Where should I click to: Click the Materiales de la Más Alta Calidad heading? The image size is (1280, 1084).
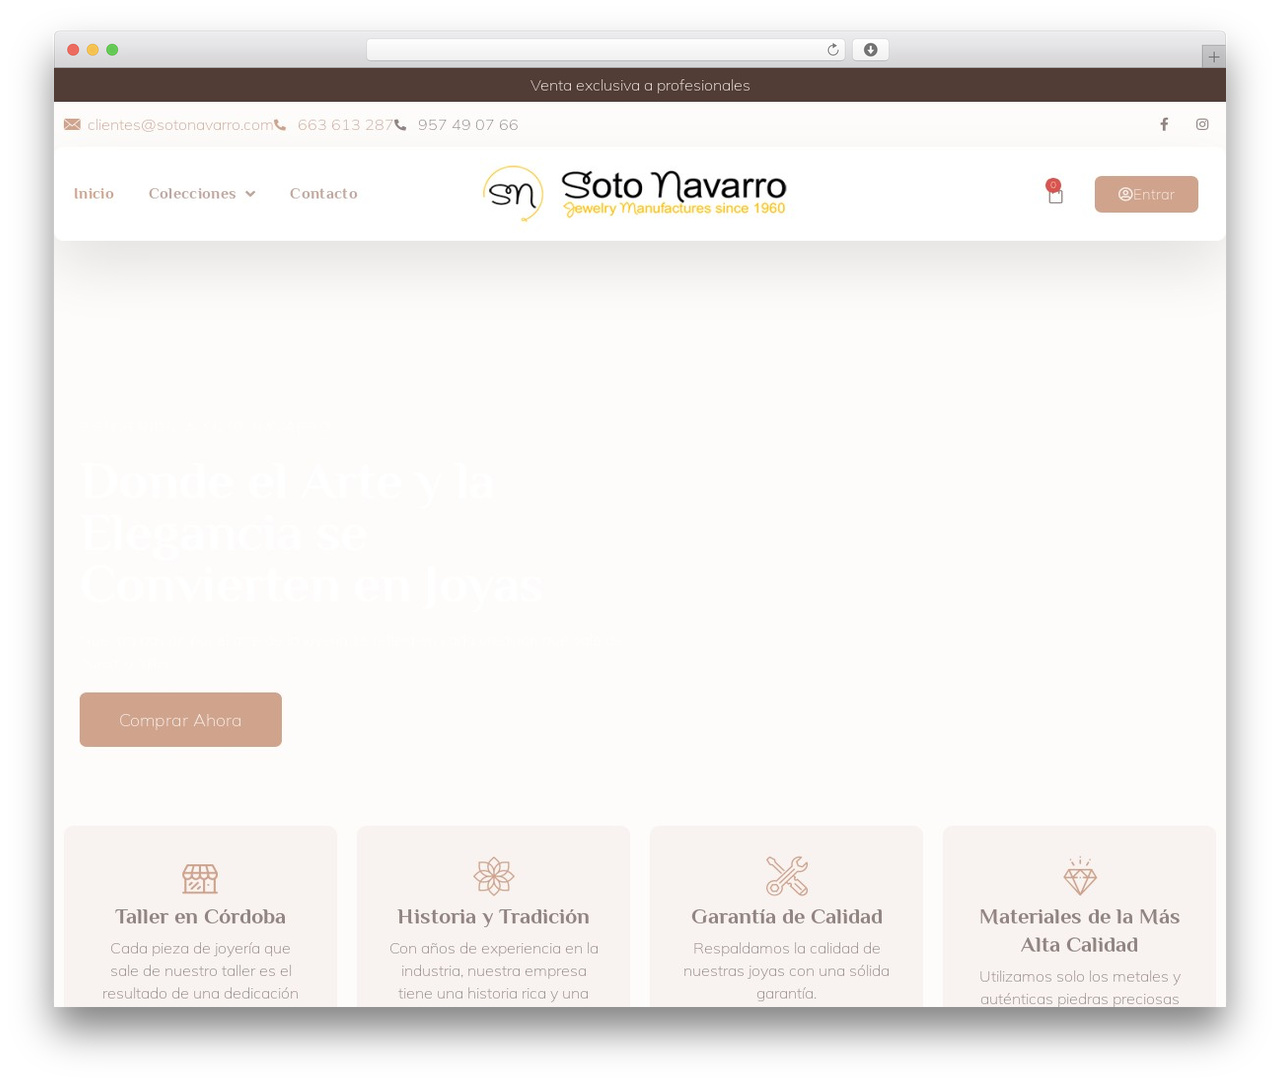point(1080,931)
